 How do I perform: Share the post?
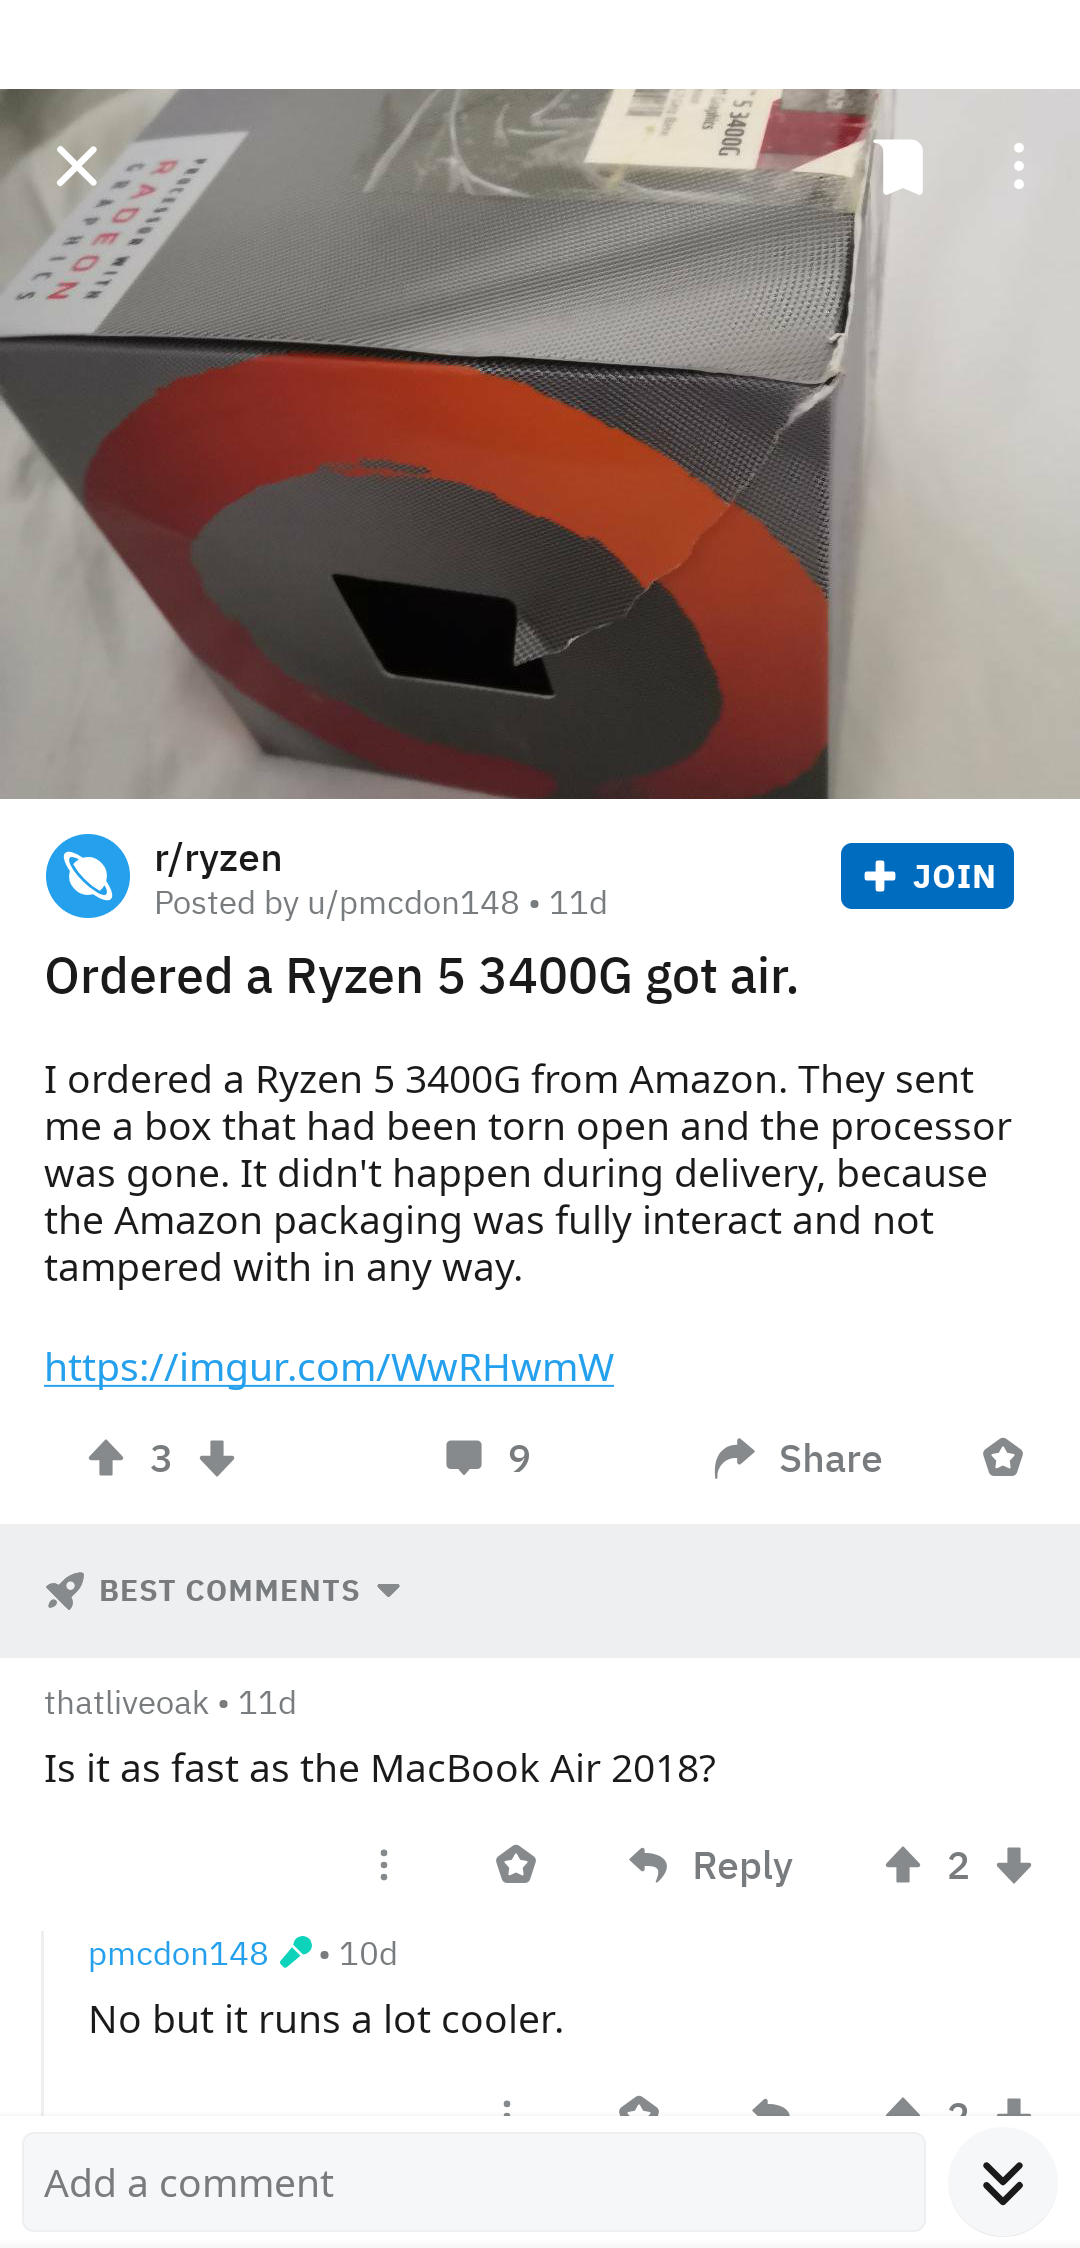click(x=798, y=1458)
